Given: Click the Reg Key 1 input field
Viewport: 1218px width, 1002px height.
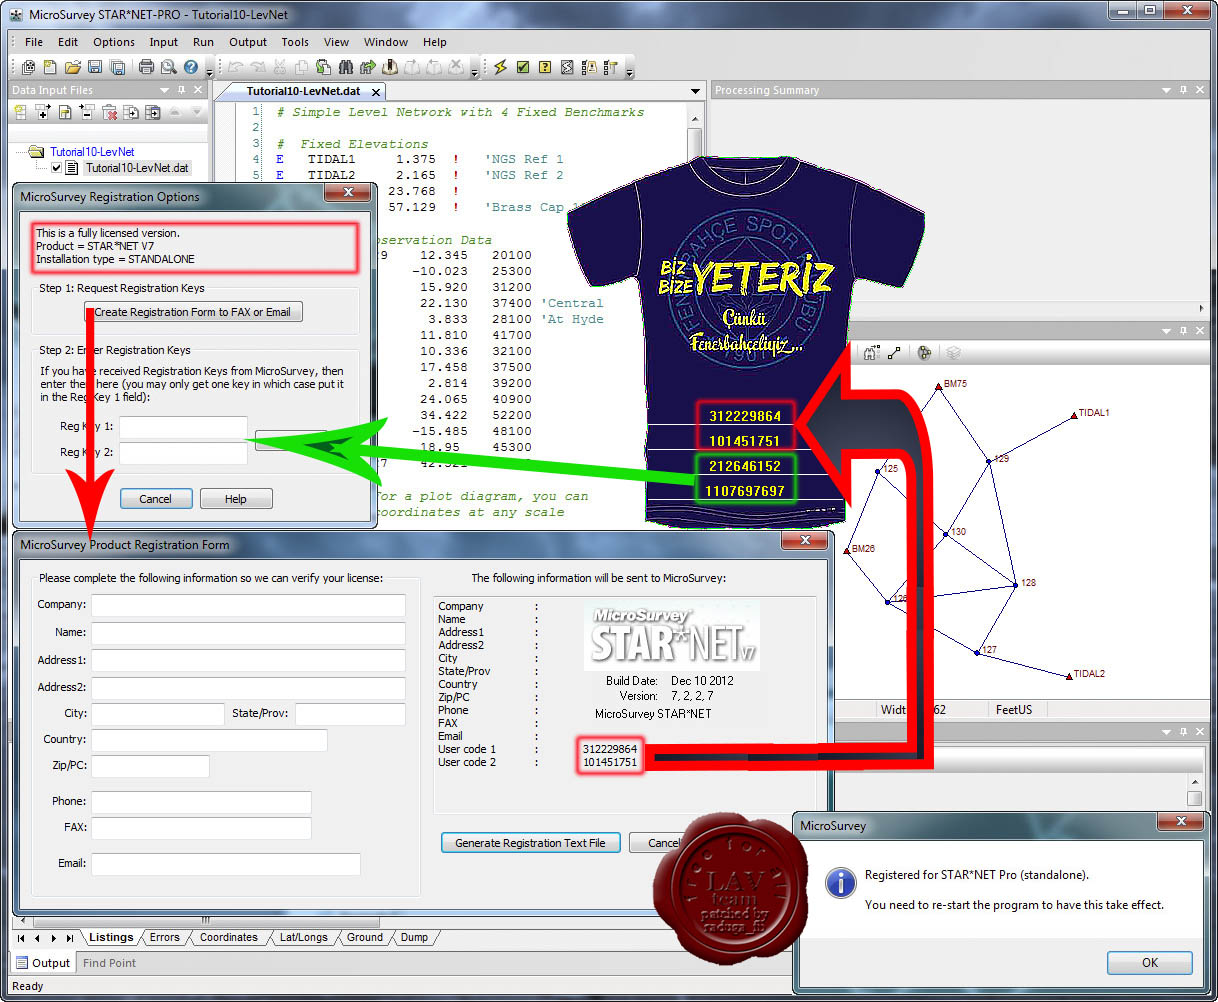Looking at the screenshot, I should click(183, 427).
